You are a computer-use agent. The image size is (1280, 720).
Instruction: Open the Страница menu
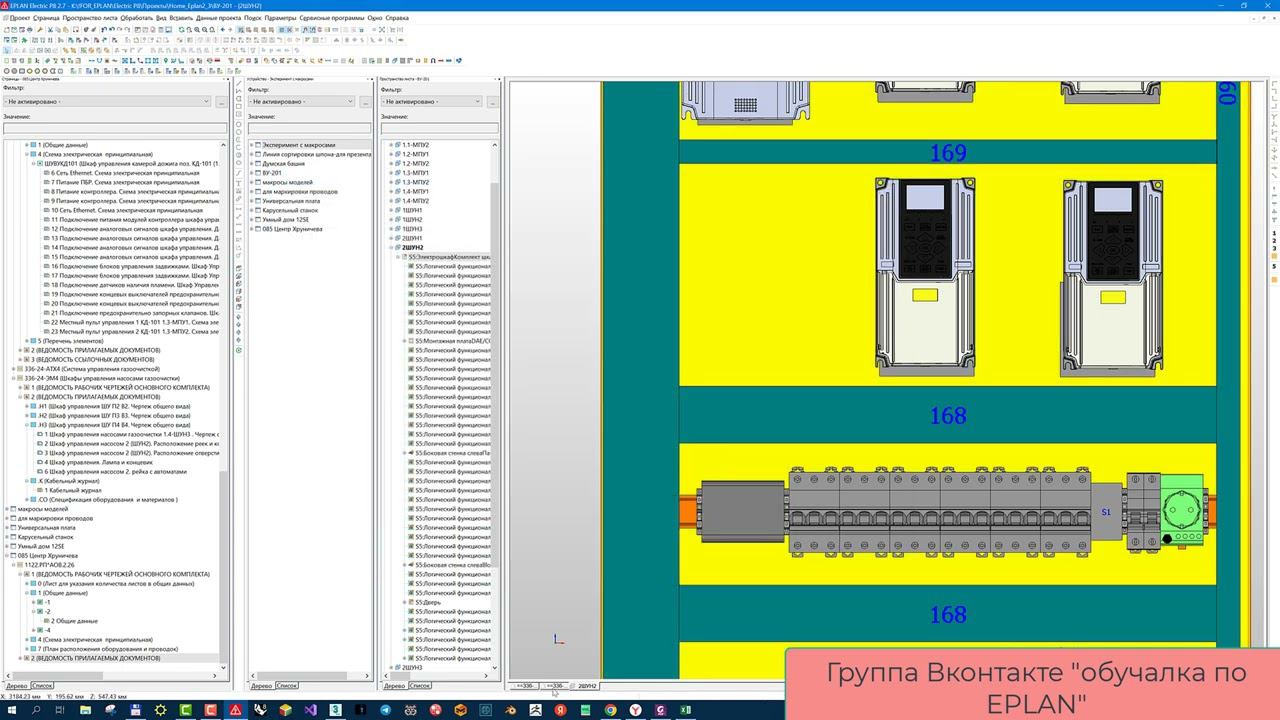coord(46,18)
